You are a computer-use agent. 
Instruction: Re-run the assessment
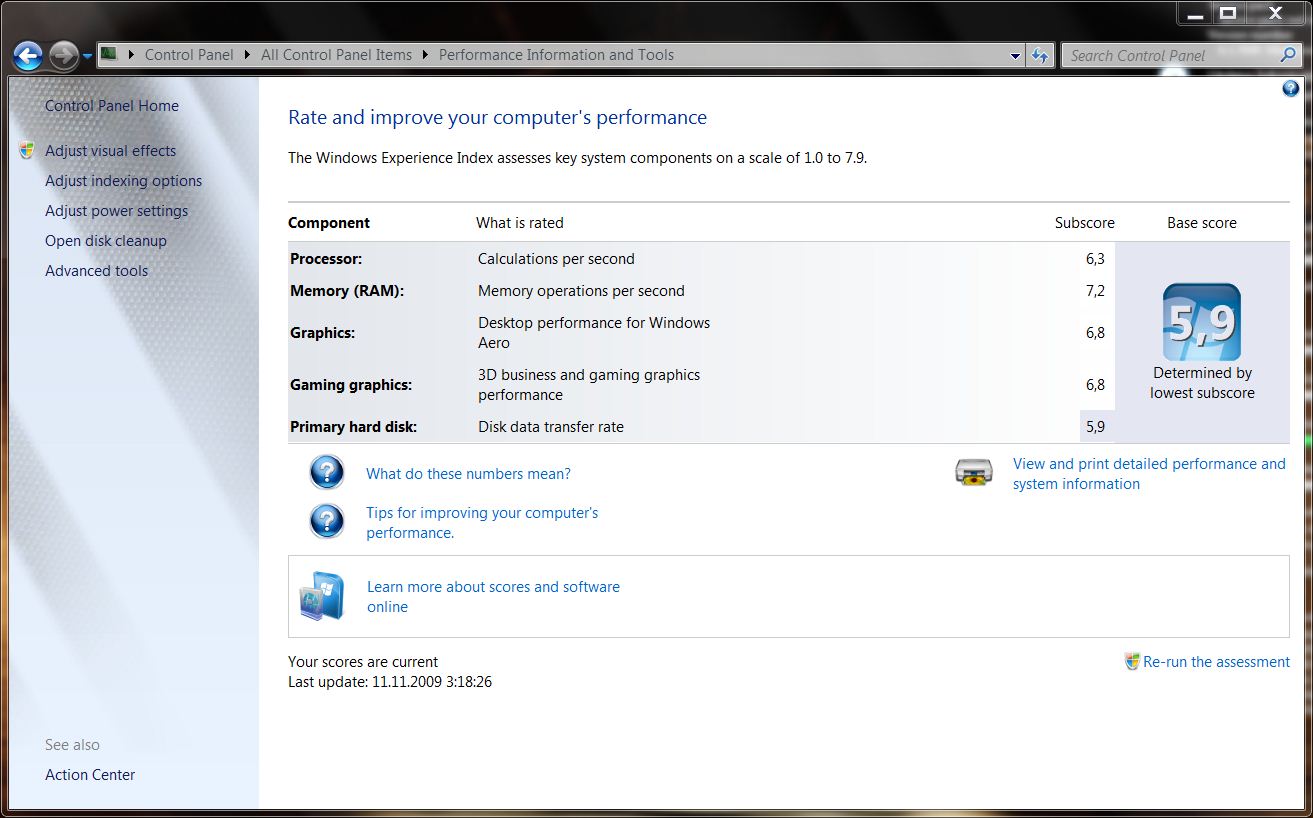tap(1216, 662)
